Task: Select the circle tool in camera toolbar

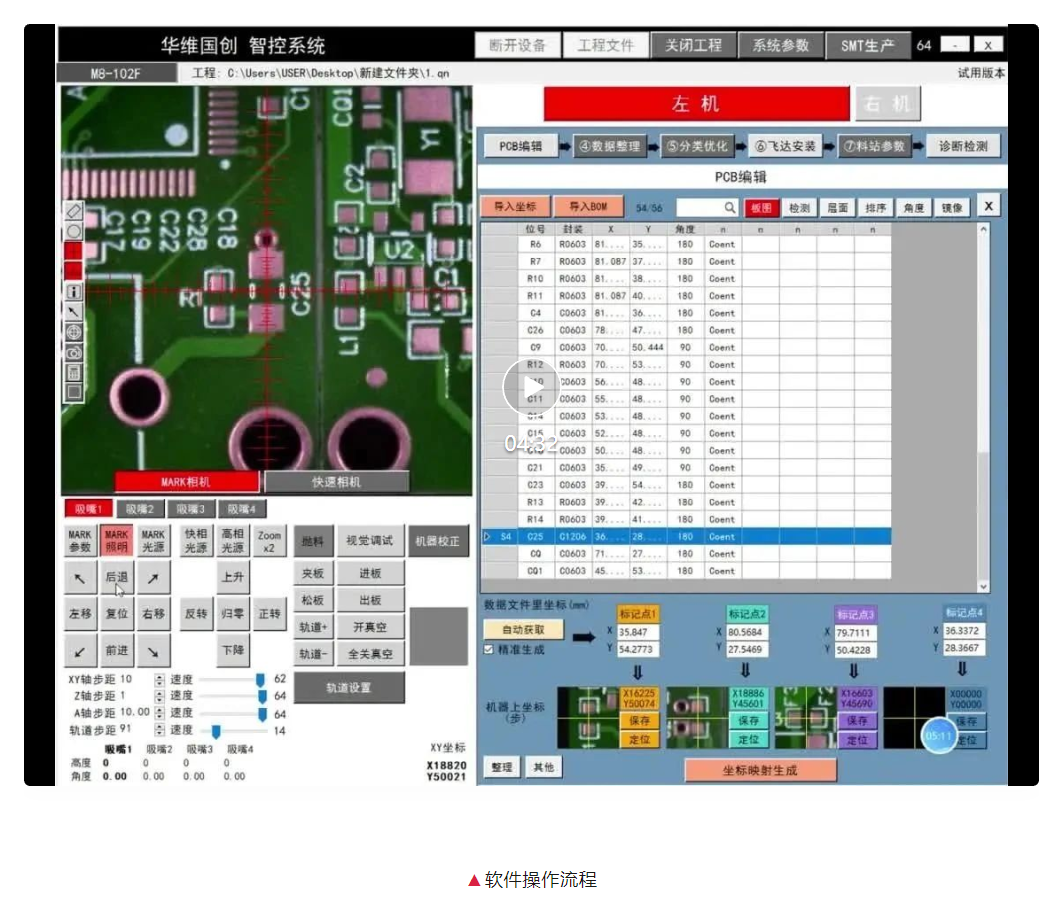Action: point(73,231)
